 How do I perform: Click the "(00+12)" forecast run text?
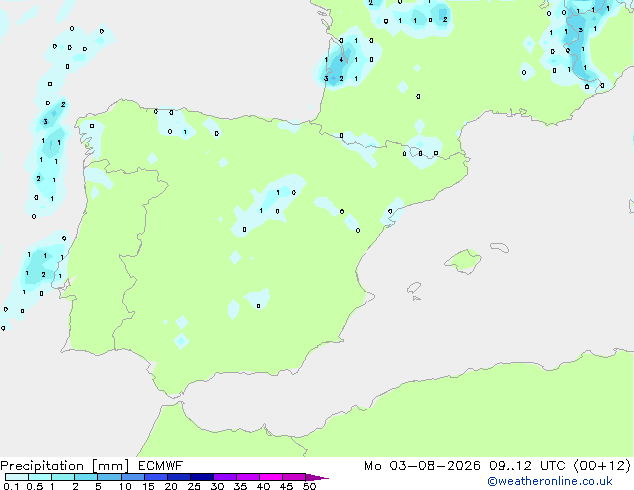(602, 466)
